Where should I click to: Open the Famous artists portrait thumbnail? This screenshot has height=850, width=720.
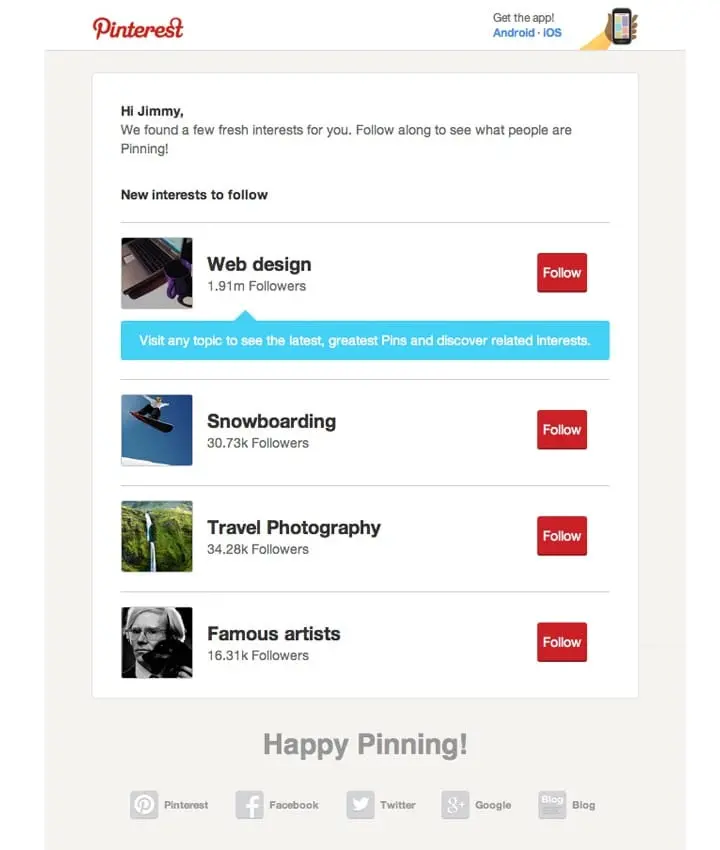pyautogui.click(x=156, y=643)
